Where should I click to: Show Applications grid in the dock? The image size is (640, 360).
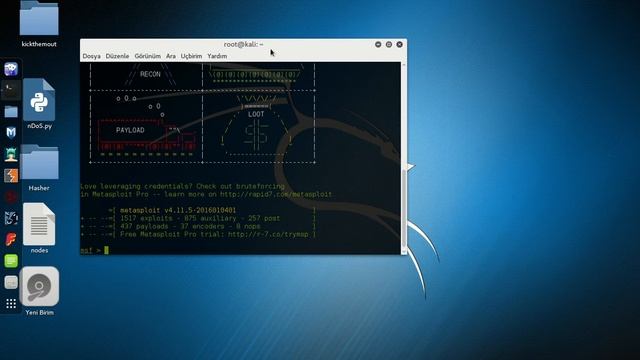click(x=11, y=304)
